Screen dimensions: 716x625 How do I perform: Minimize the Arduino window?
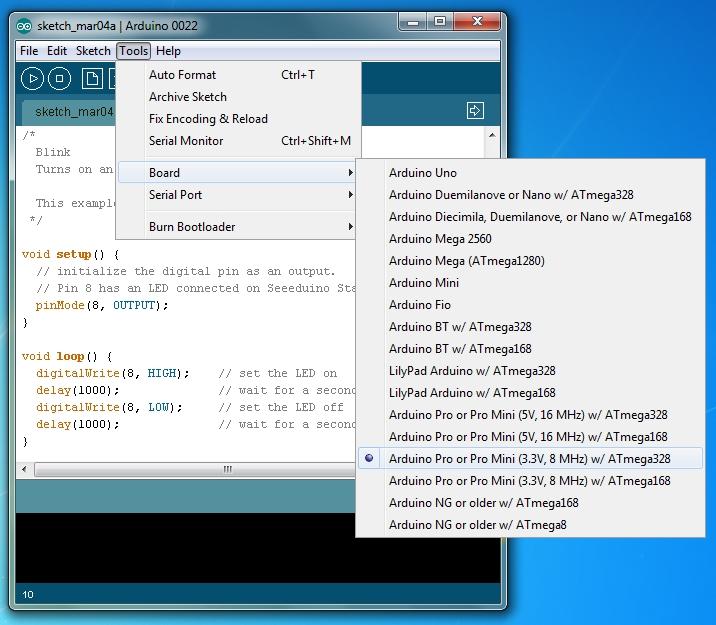(x=413, y=22)
